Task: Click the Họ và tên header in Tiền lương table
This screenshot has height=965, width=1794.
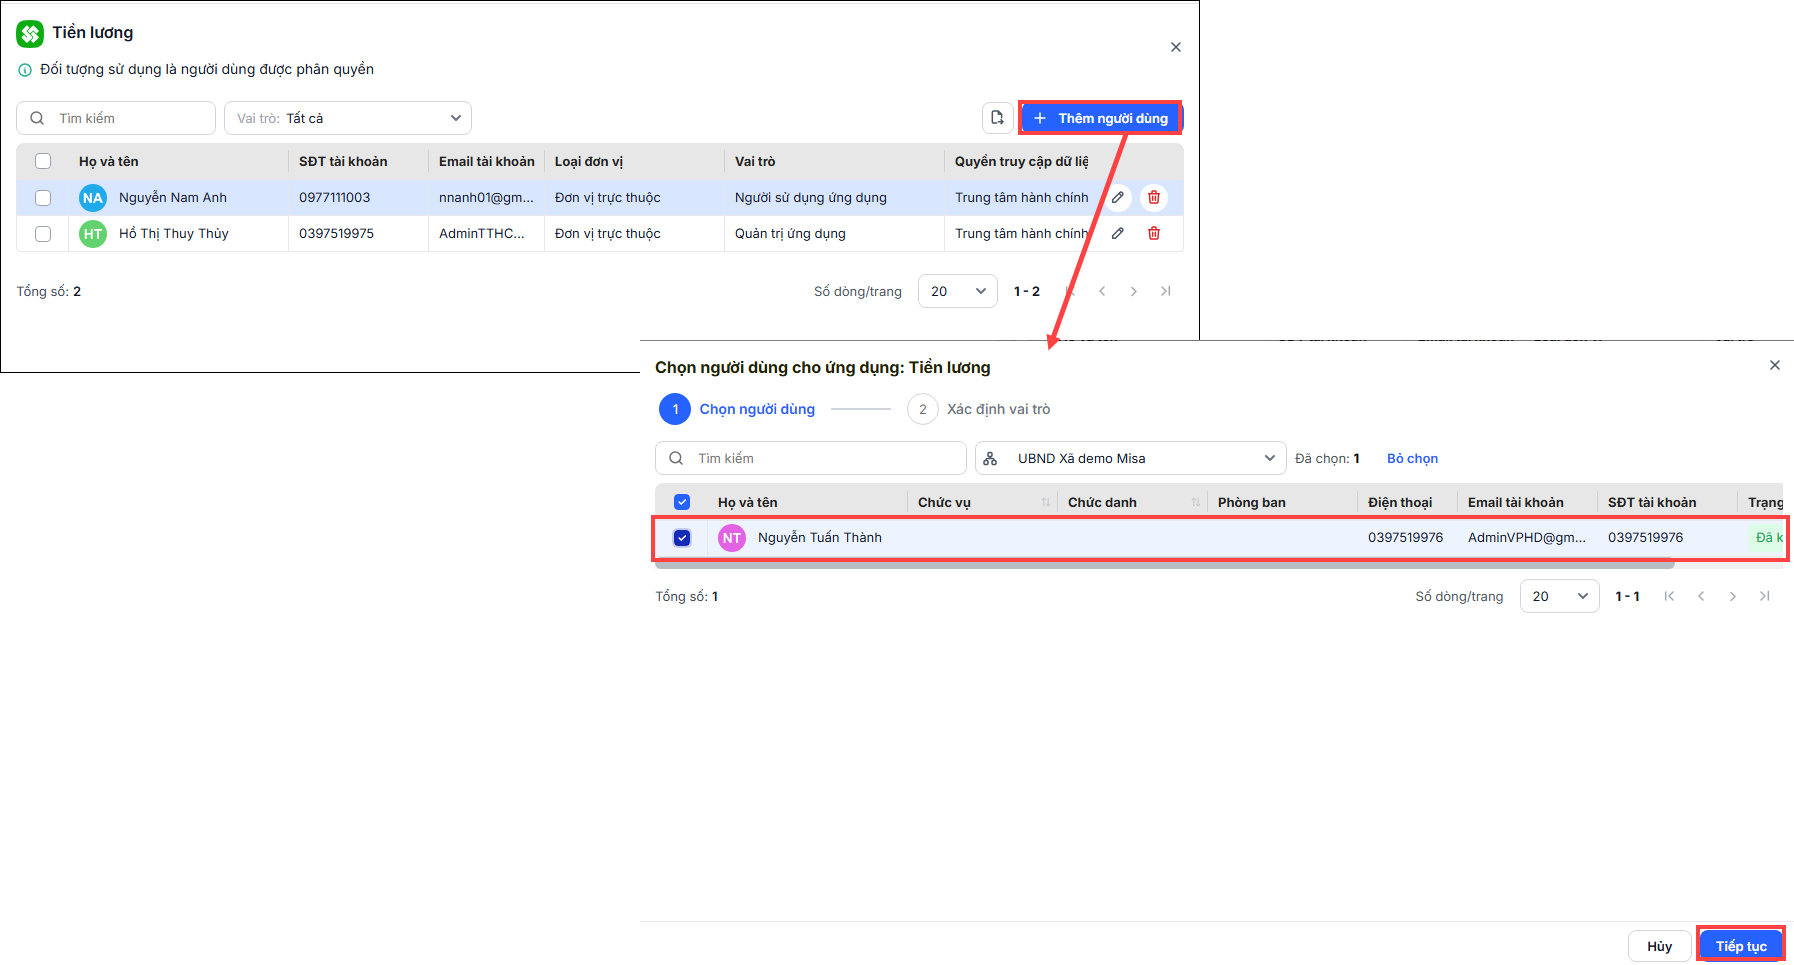Action: pos(109,161)
